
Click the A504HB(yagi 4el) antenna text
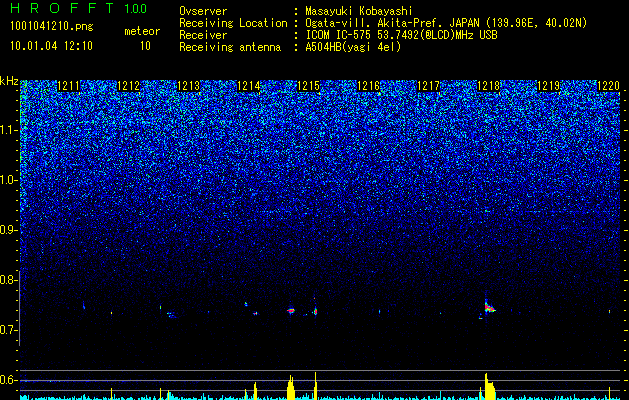tap(353, 47)
